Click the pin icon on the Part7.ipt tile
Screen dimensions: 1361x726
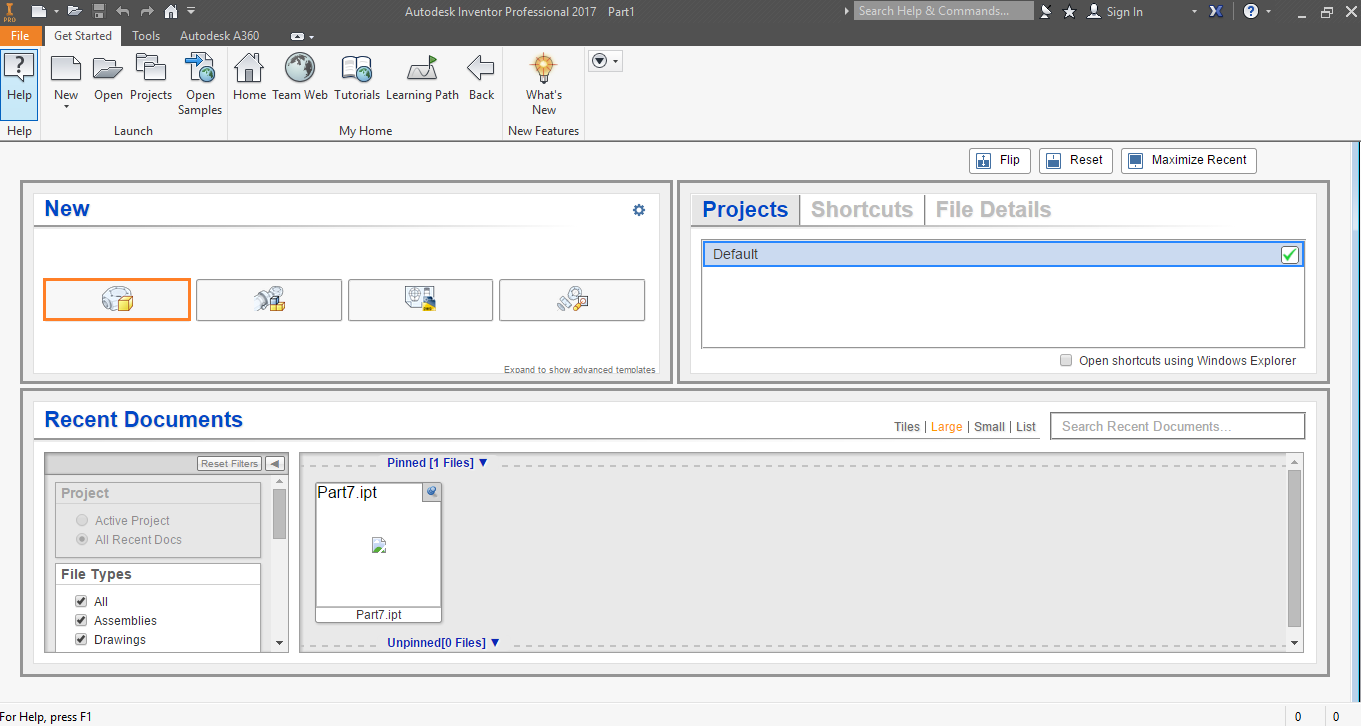pos(431,491)
